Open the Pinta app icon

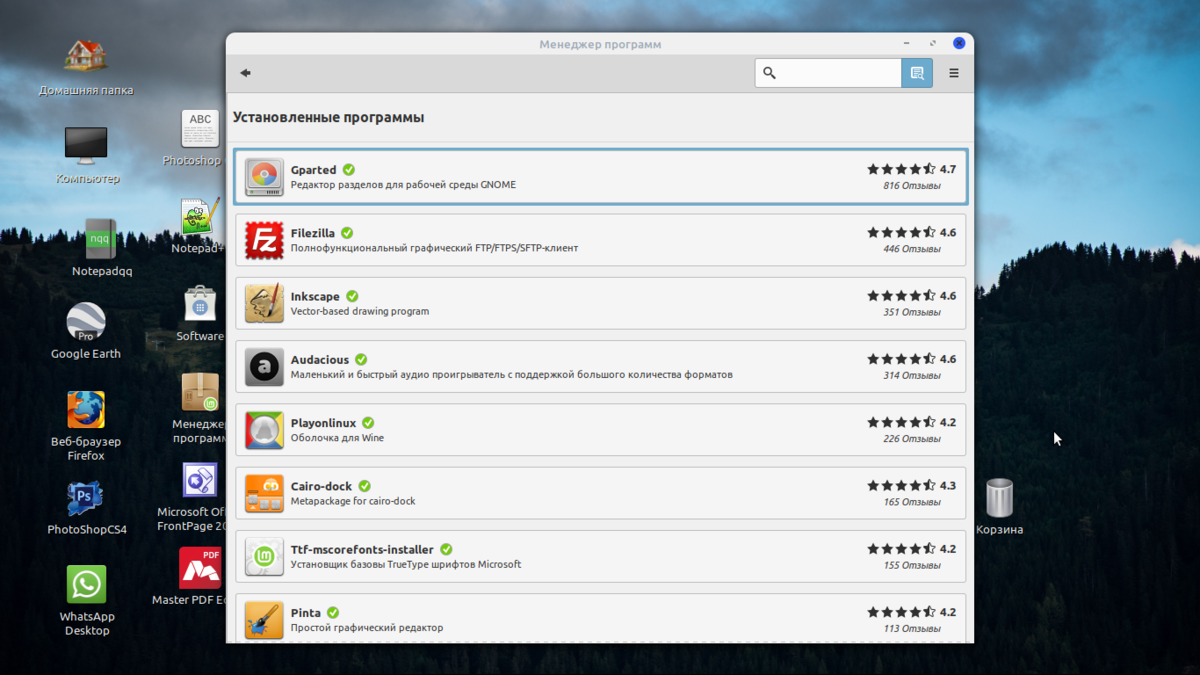264,620
